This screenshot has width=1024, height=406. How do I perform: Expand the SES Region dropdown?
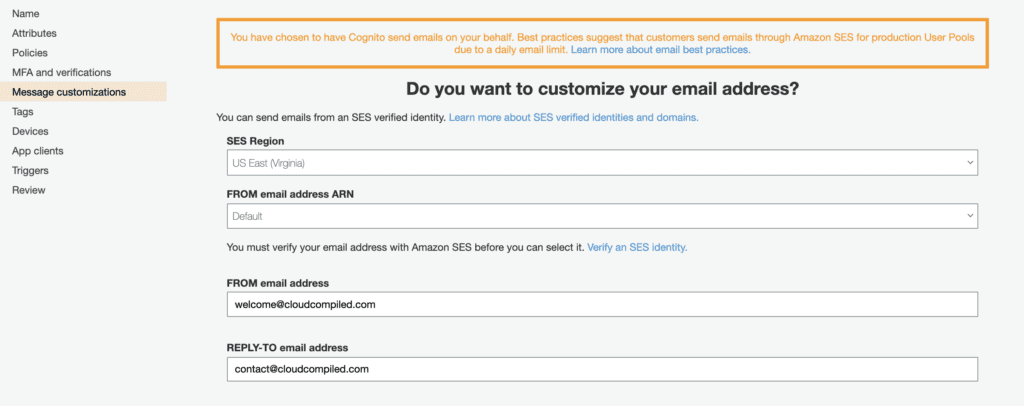pos(600,162)
